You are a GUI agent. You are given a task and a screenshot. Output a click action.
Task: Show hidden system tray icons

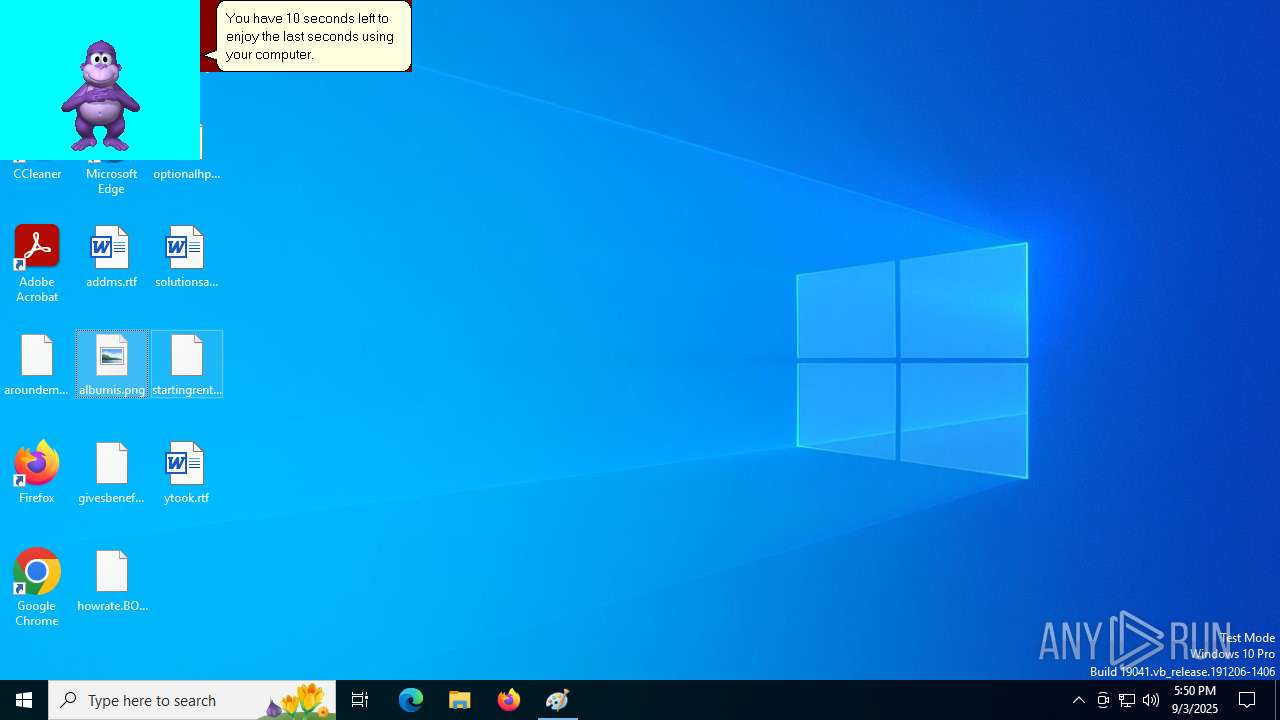1079,700
